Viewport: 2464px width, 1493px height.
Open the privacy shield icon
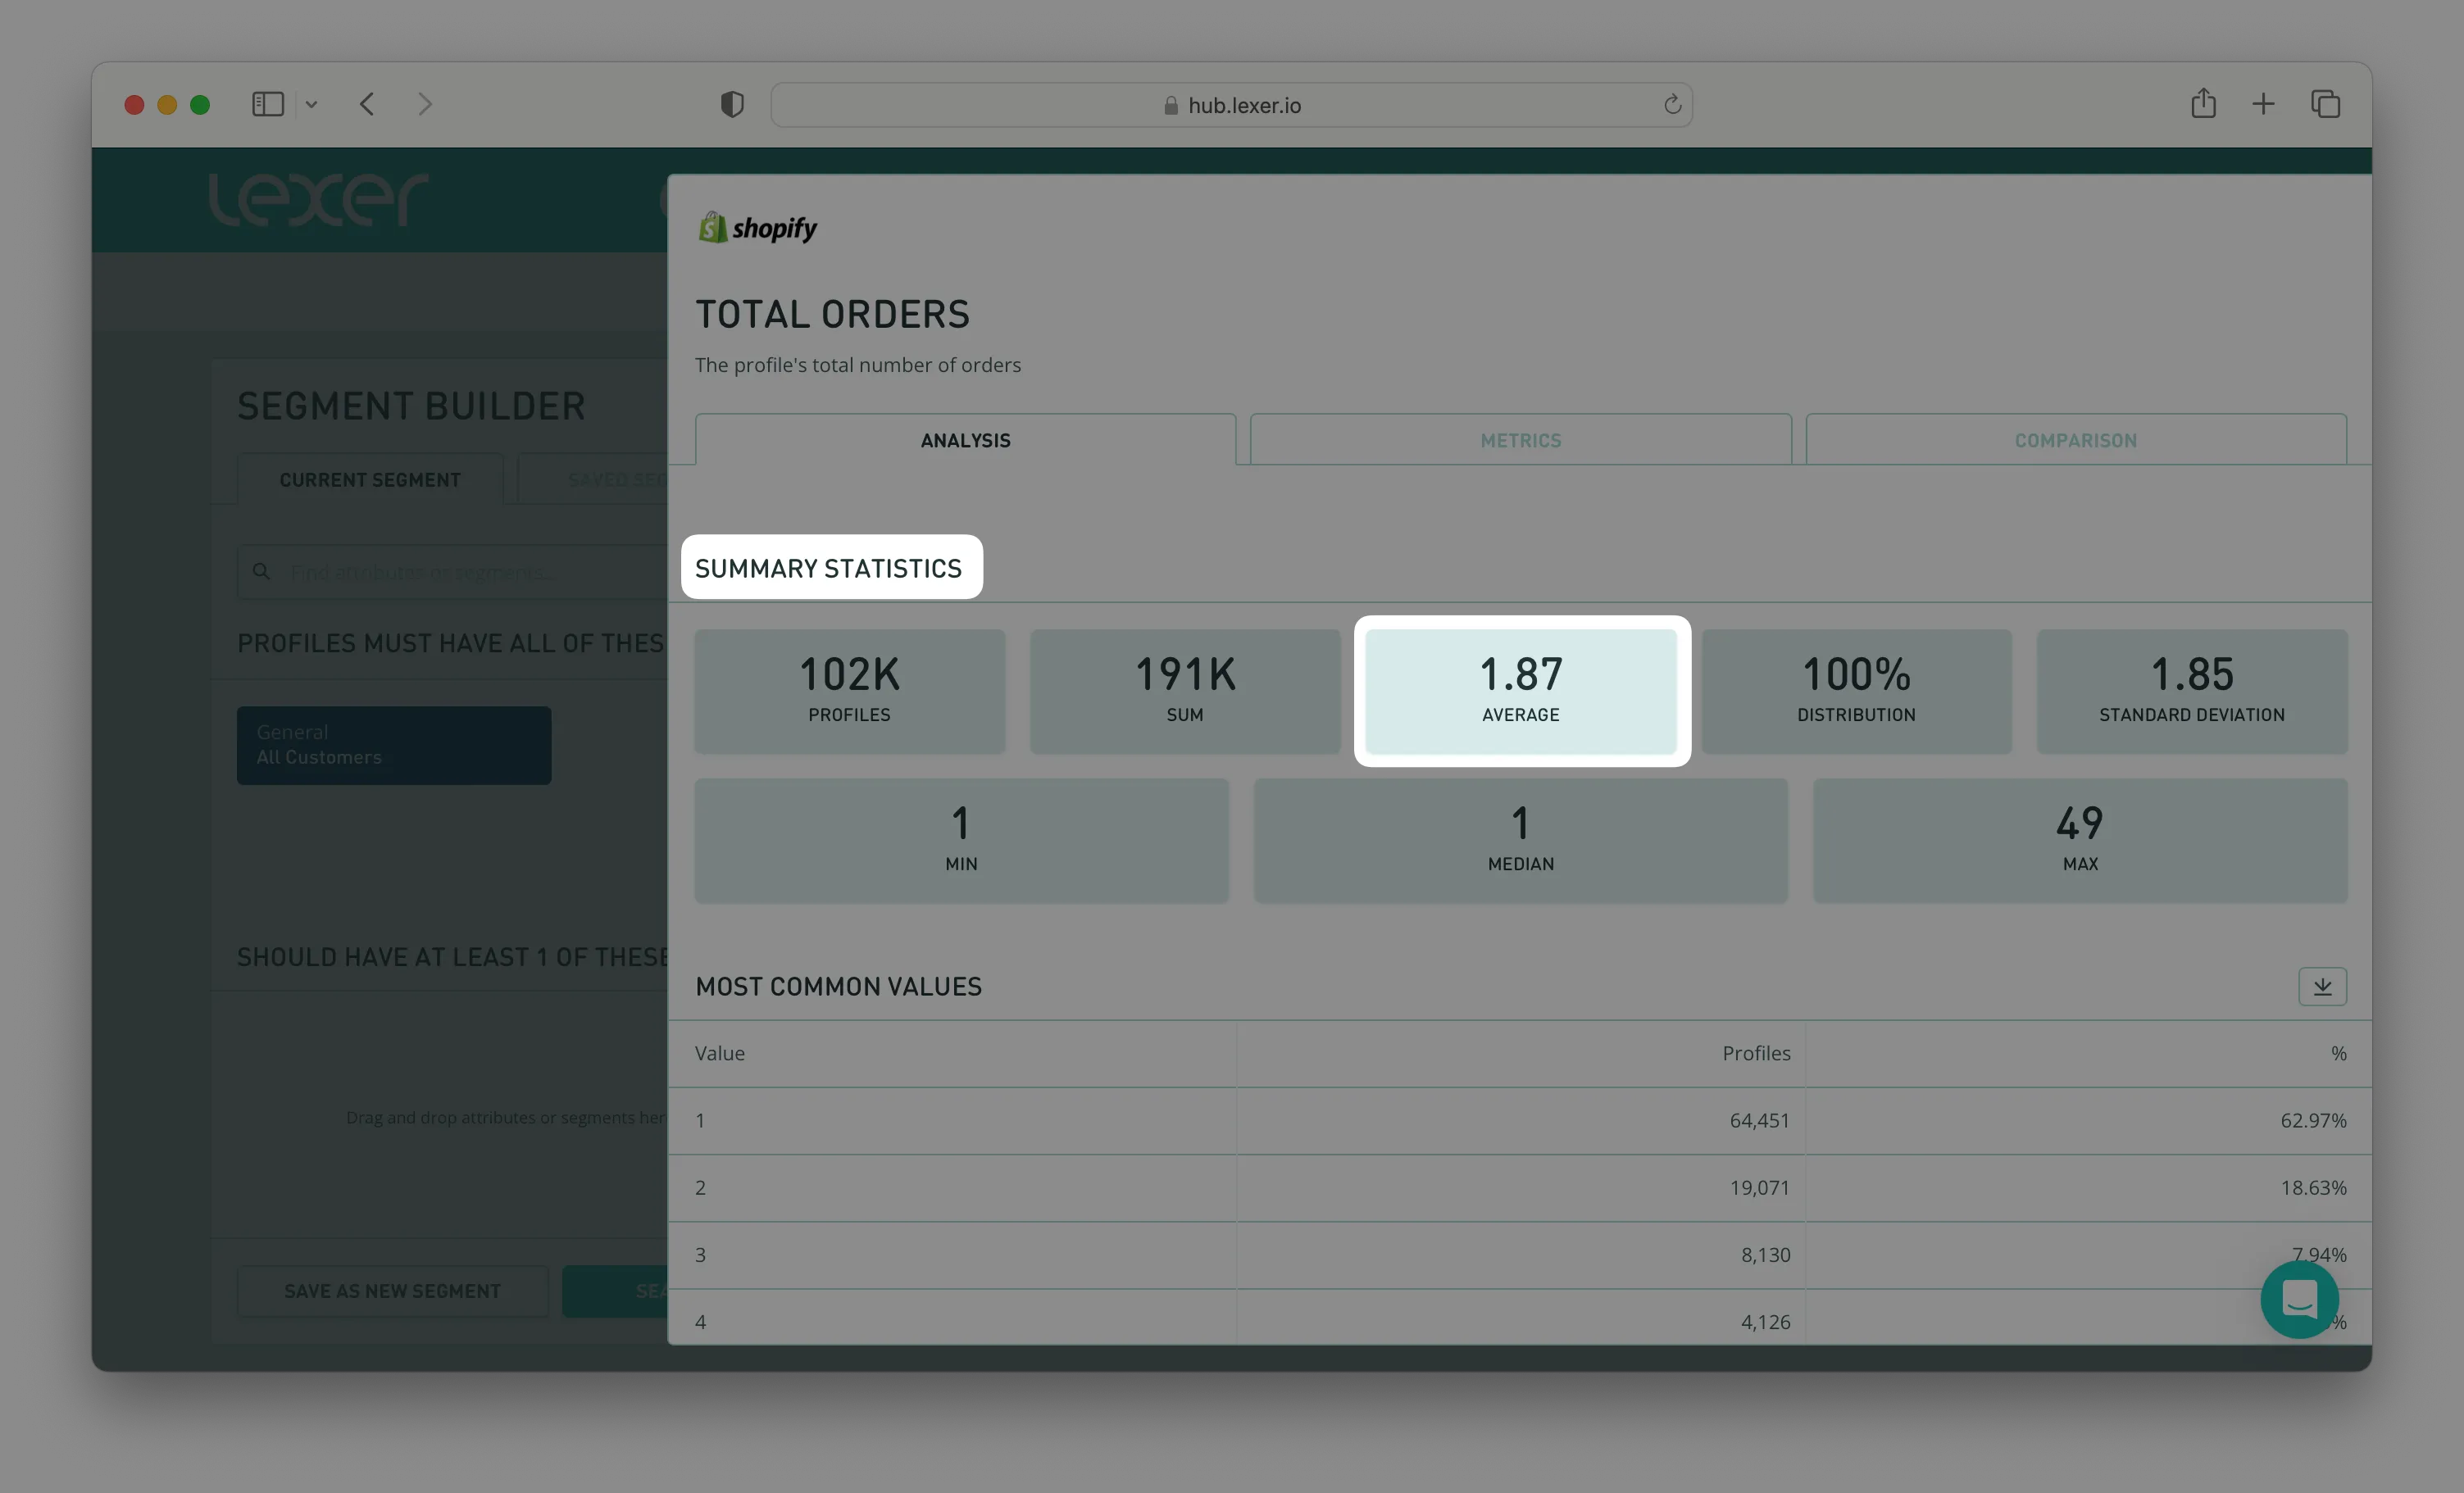732,104
